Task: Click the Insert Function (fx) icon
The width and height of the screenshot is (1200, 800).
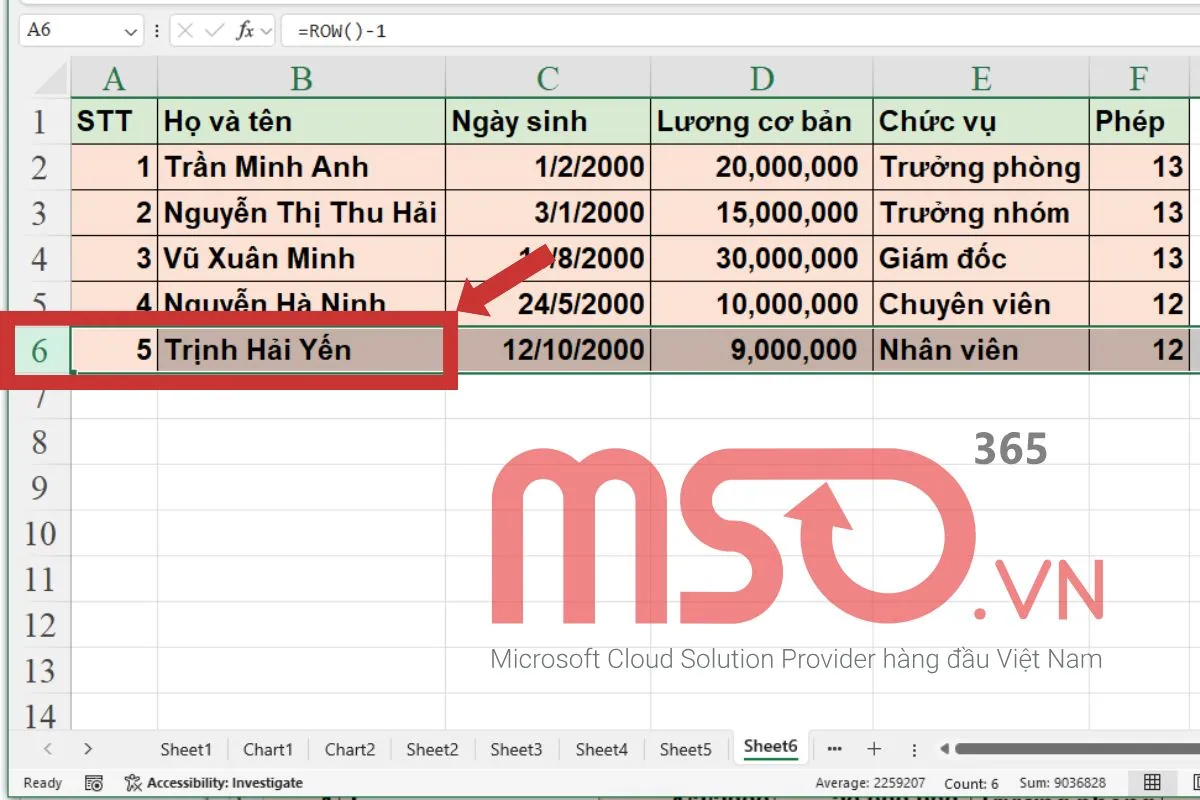Action: point(248,30)
